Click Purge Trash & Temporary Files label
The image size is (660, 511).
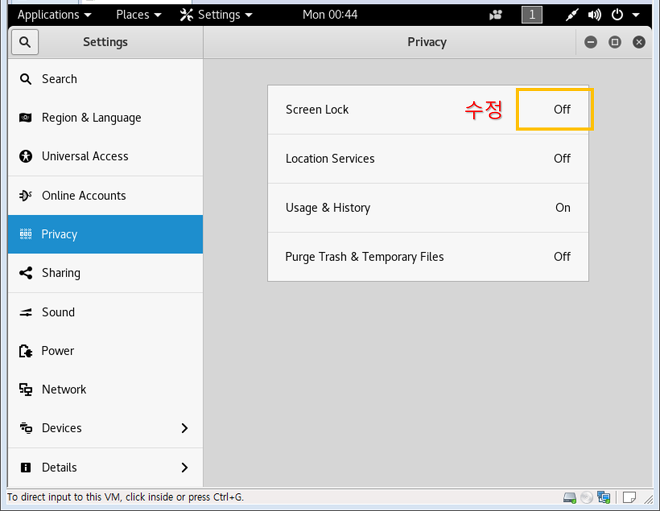(365, 257)
